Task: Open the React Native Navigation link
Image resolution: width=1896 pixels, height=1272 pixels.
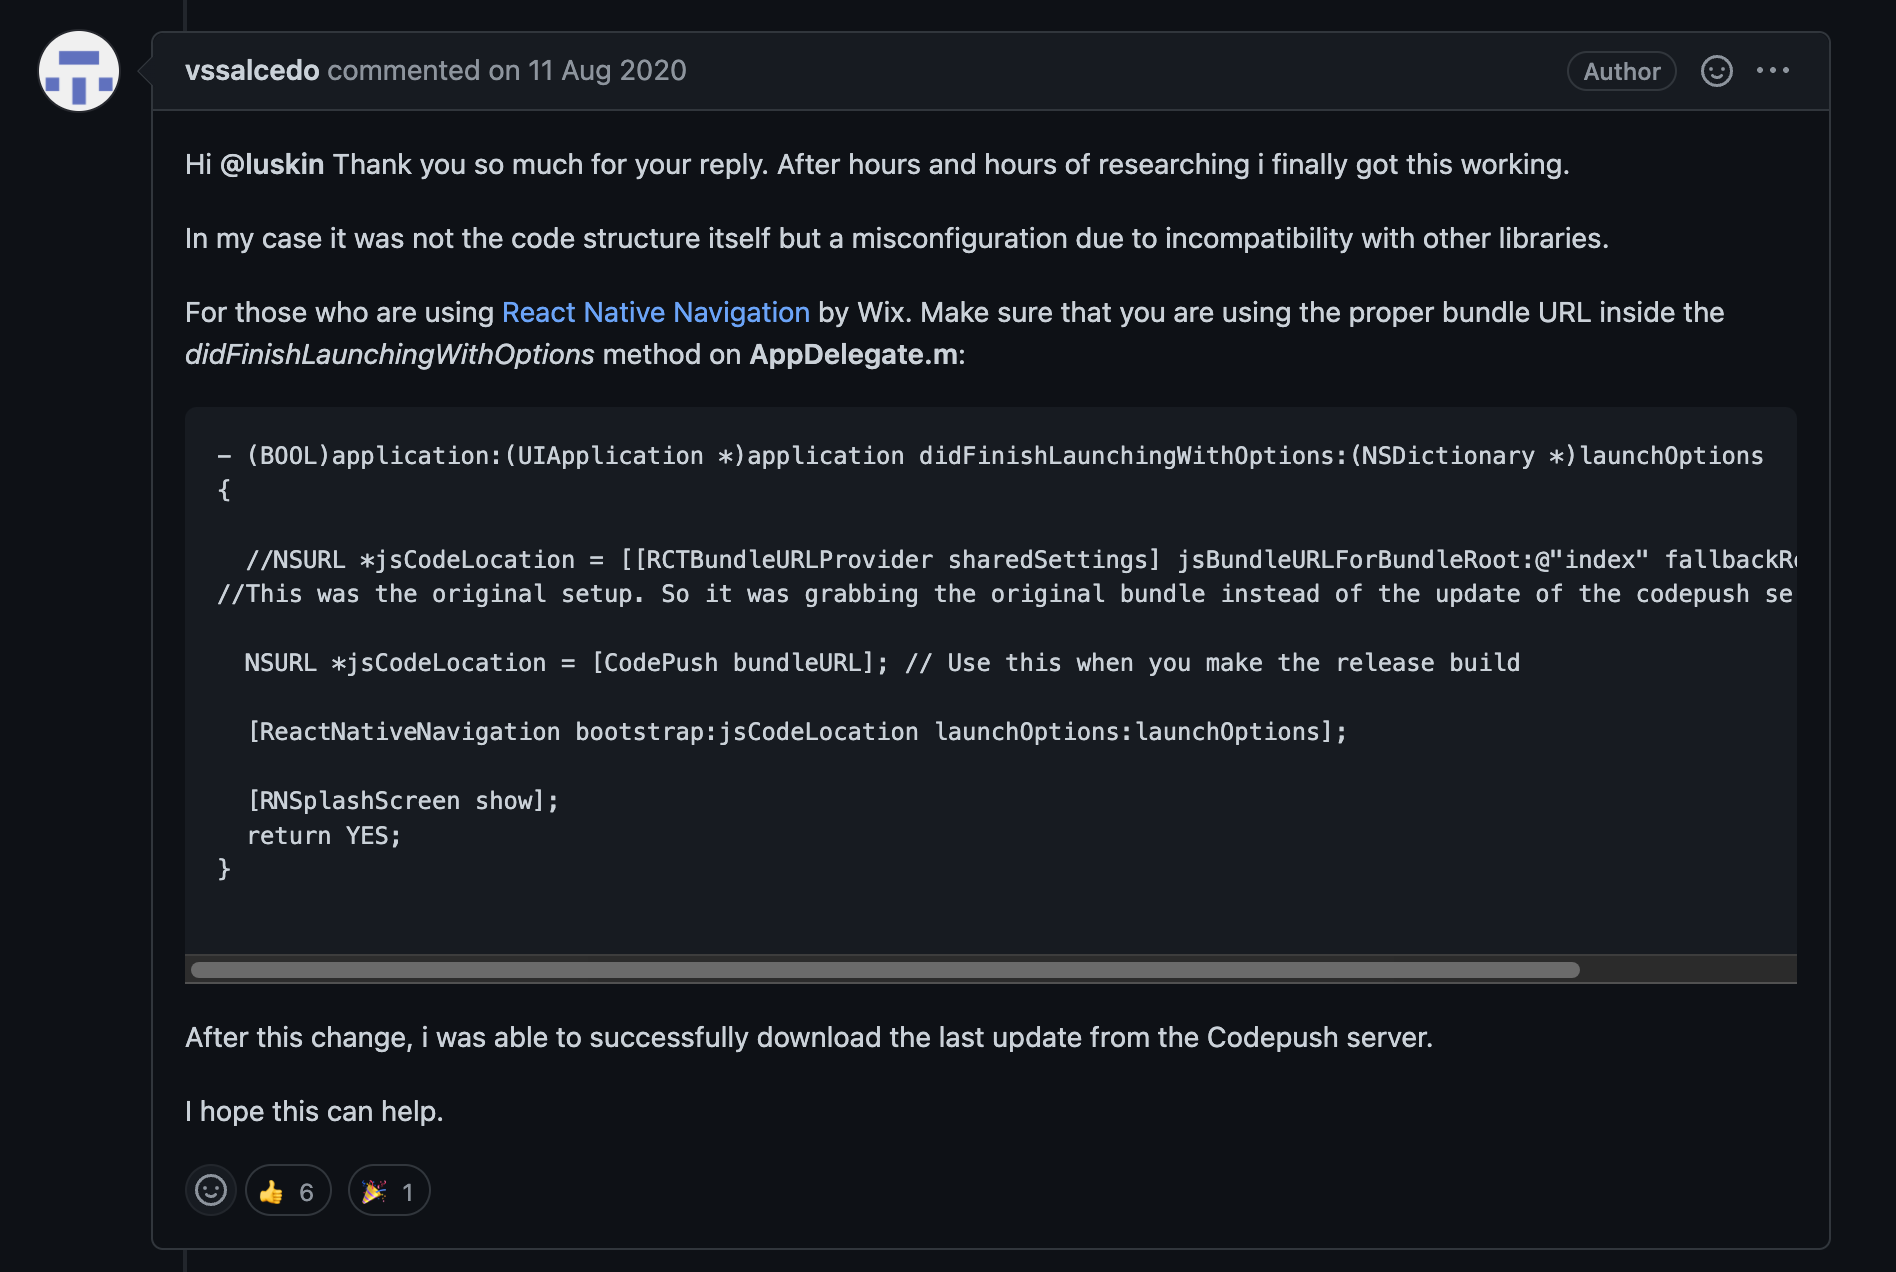Action: pos(656,312)
